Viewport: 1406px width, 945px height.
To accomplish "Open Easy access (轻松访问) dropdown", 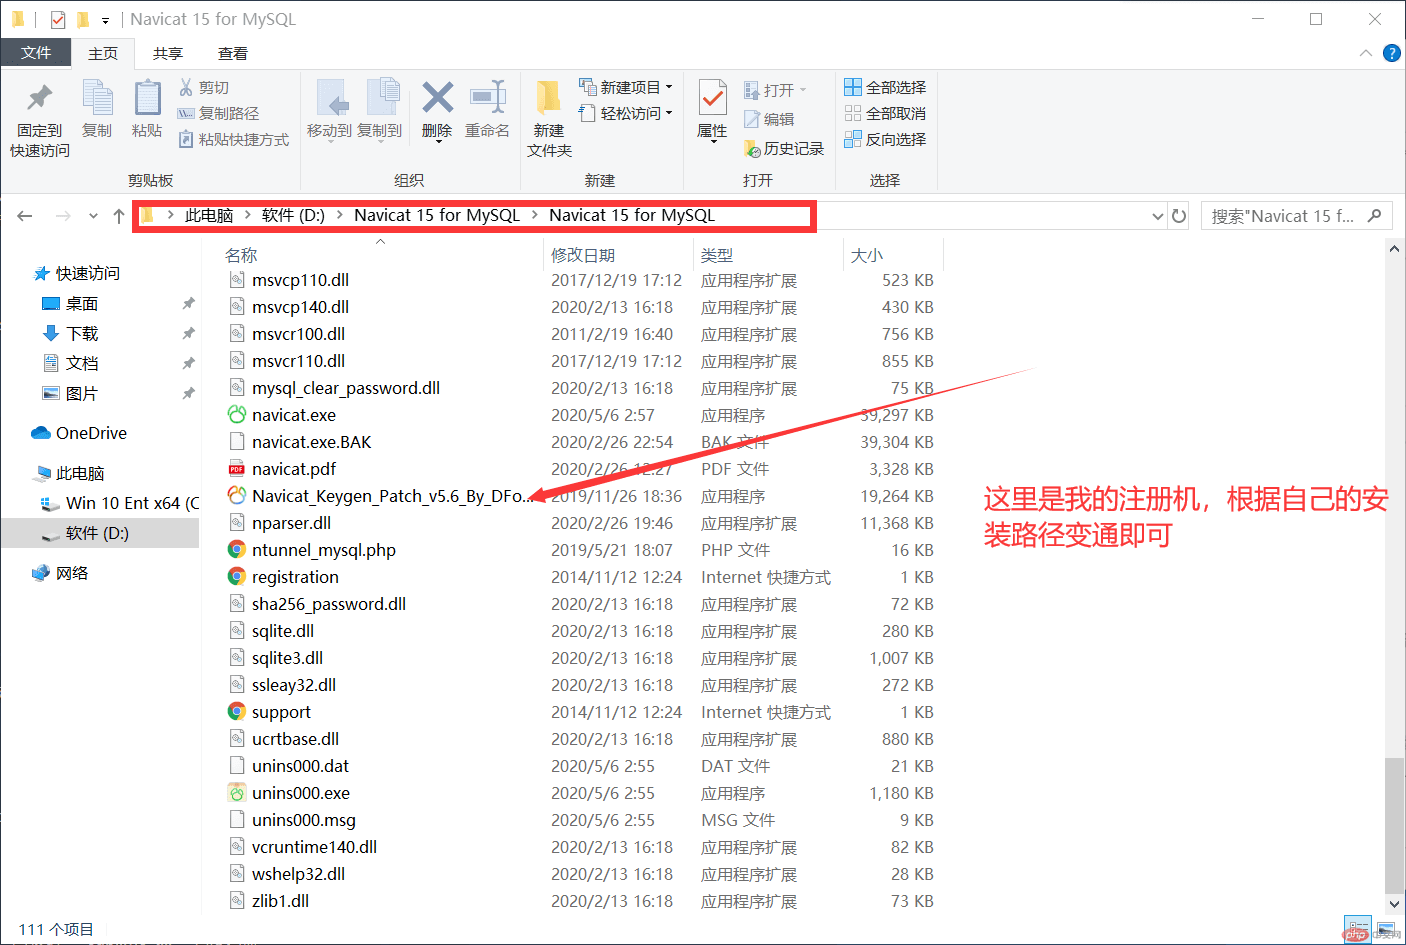I will tap(625, 113).
